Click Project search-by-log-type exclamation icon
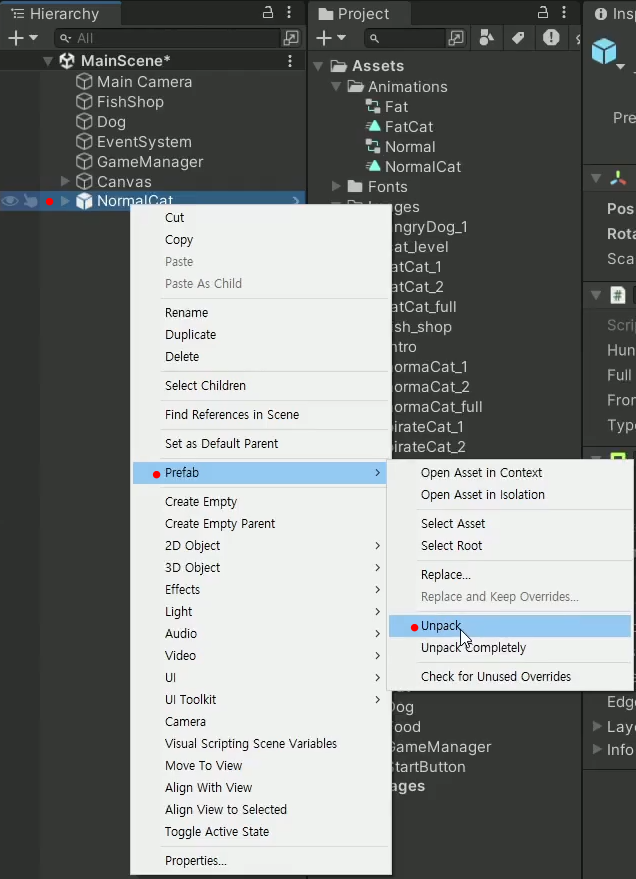636x879 pixels. pyautogui.click(x=551, y=38)
